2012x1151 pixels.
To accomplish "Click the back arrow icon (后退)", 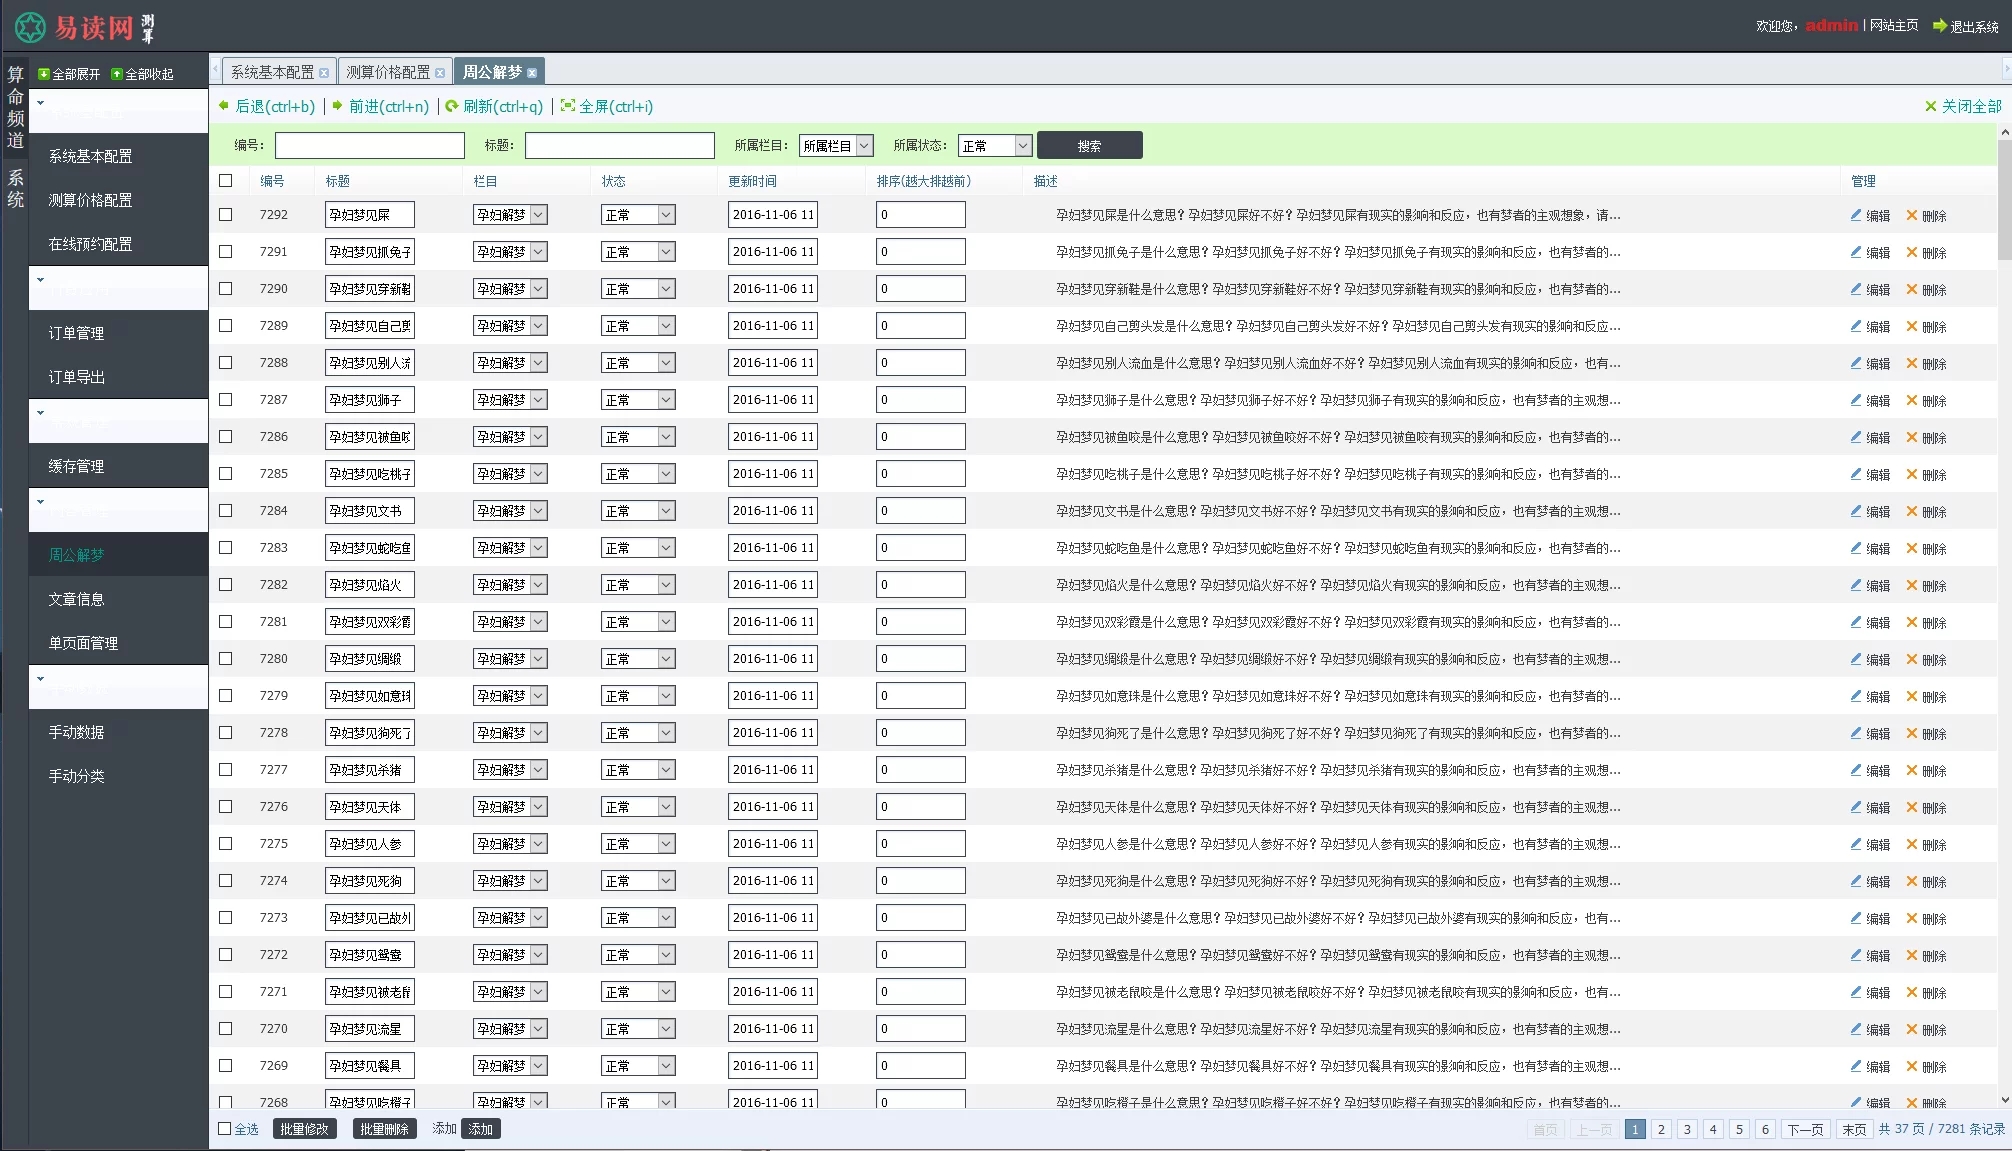I will 224,105.
